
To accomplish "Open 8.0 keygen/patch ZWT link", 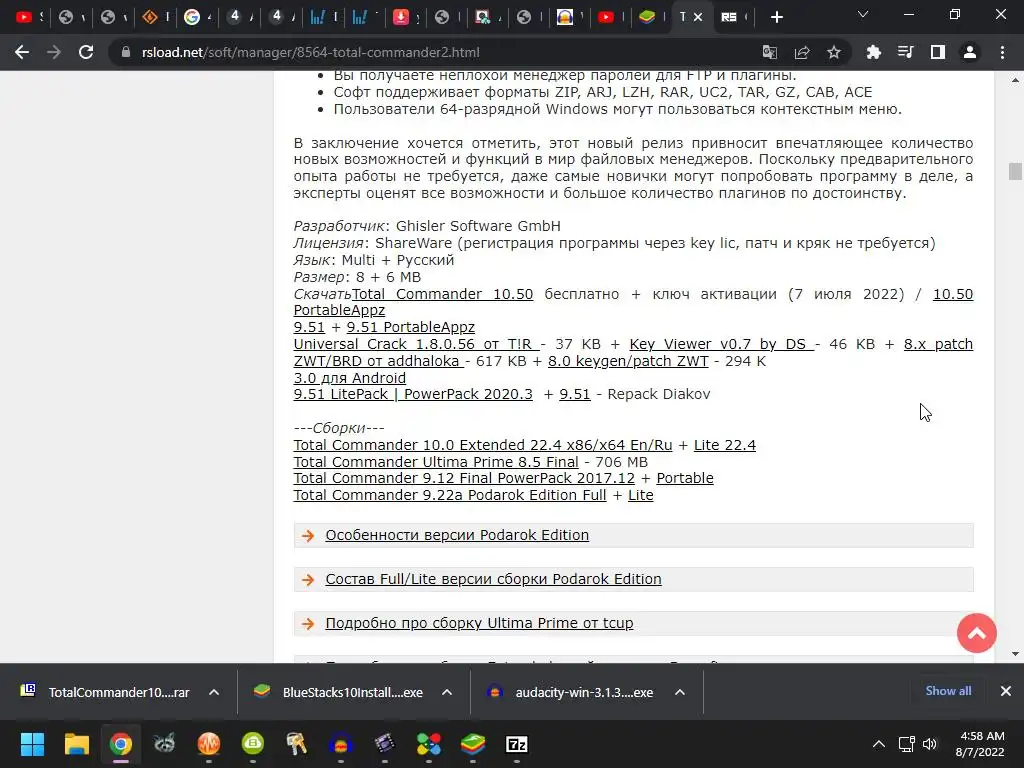I will click(628, 361).
